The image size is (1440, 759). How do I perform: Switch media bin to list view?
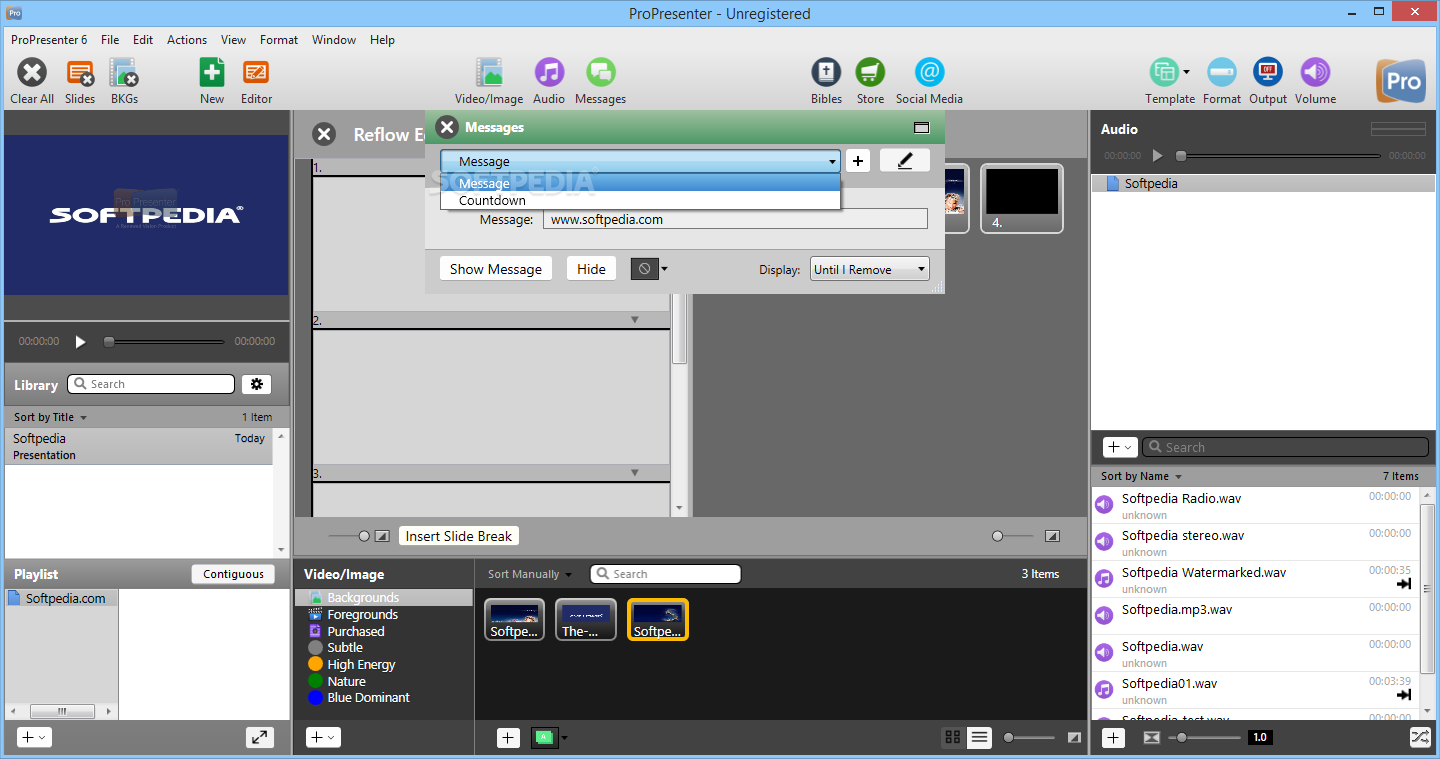click(979, 737)
